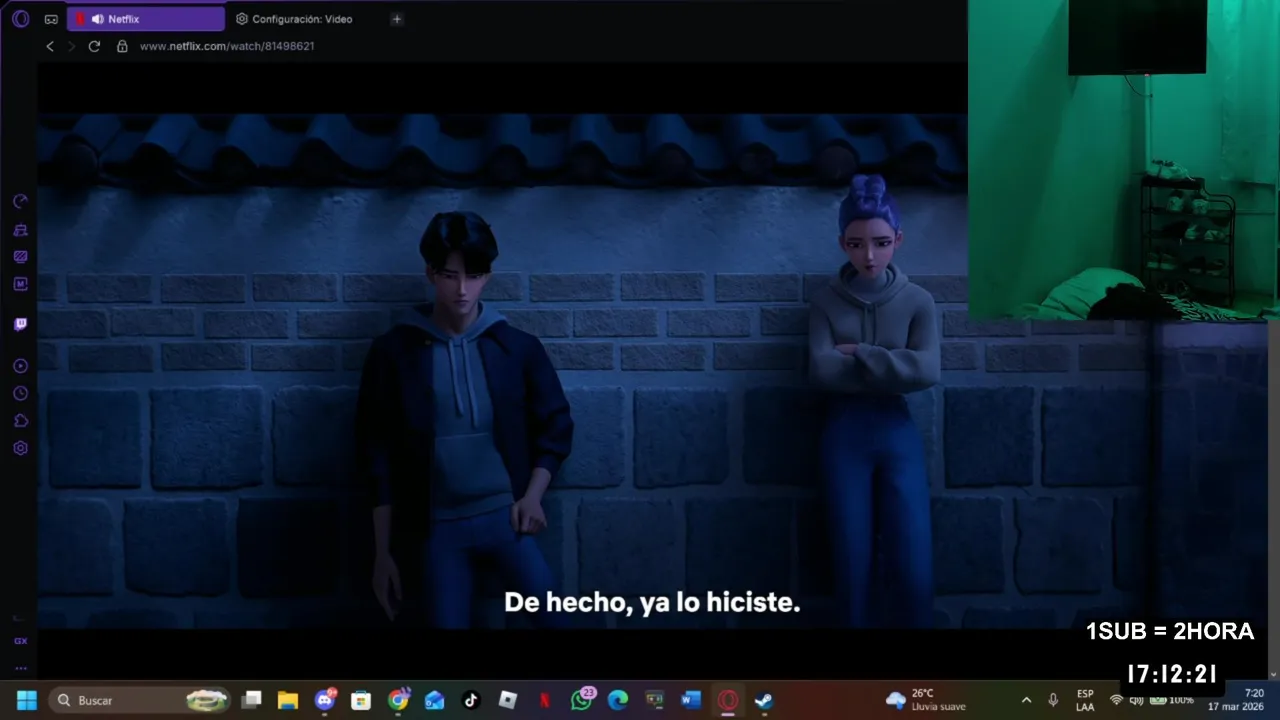Open the striped-square sidebar icon
Image resolution: width=1280 pixels, height=720 pixels.
20,257
